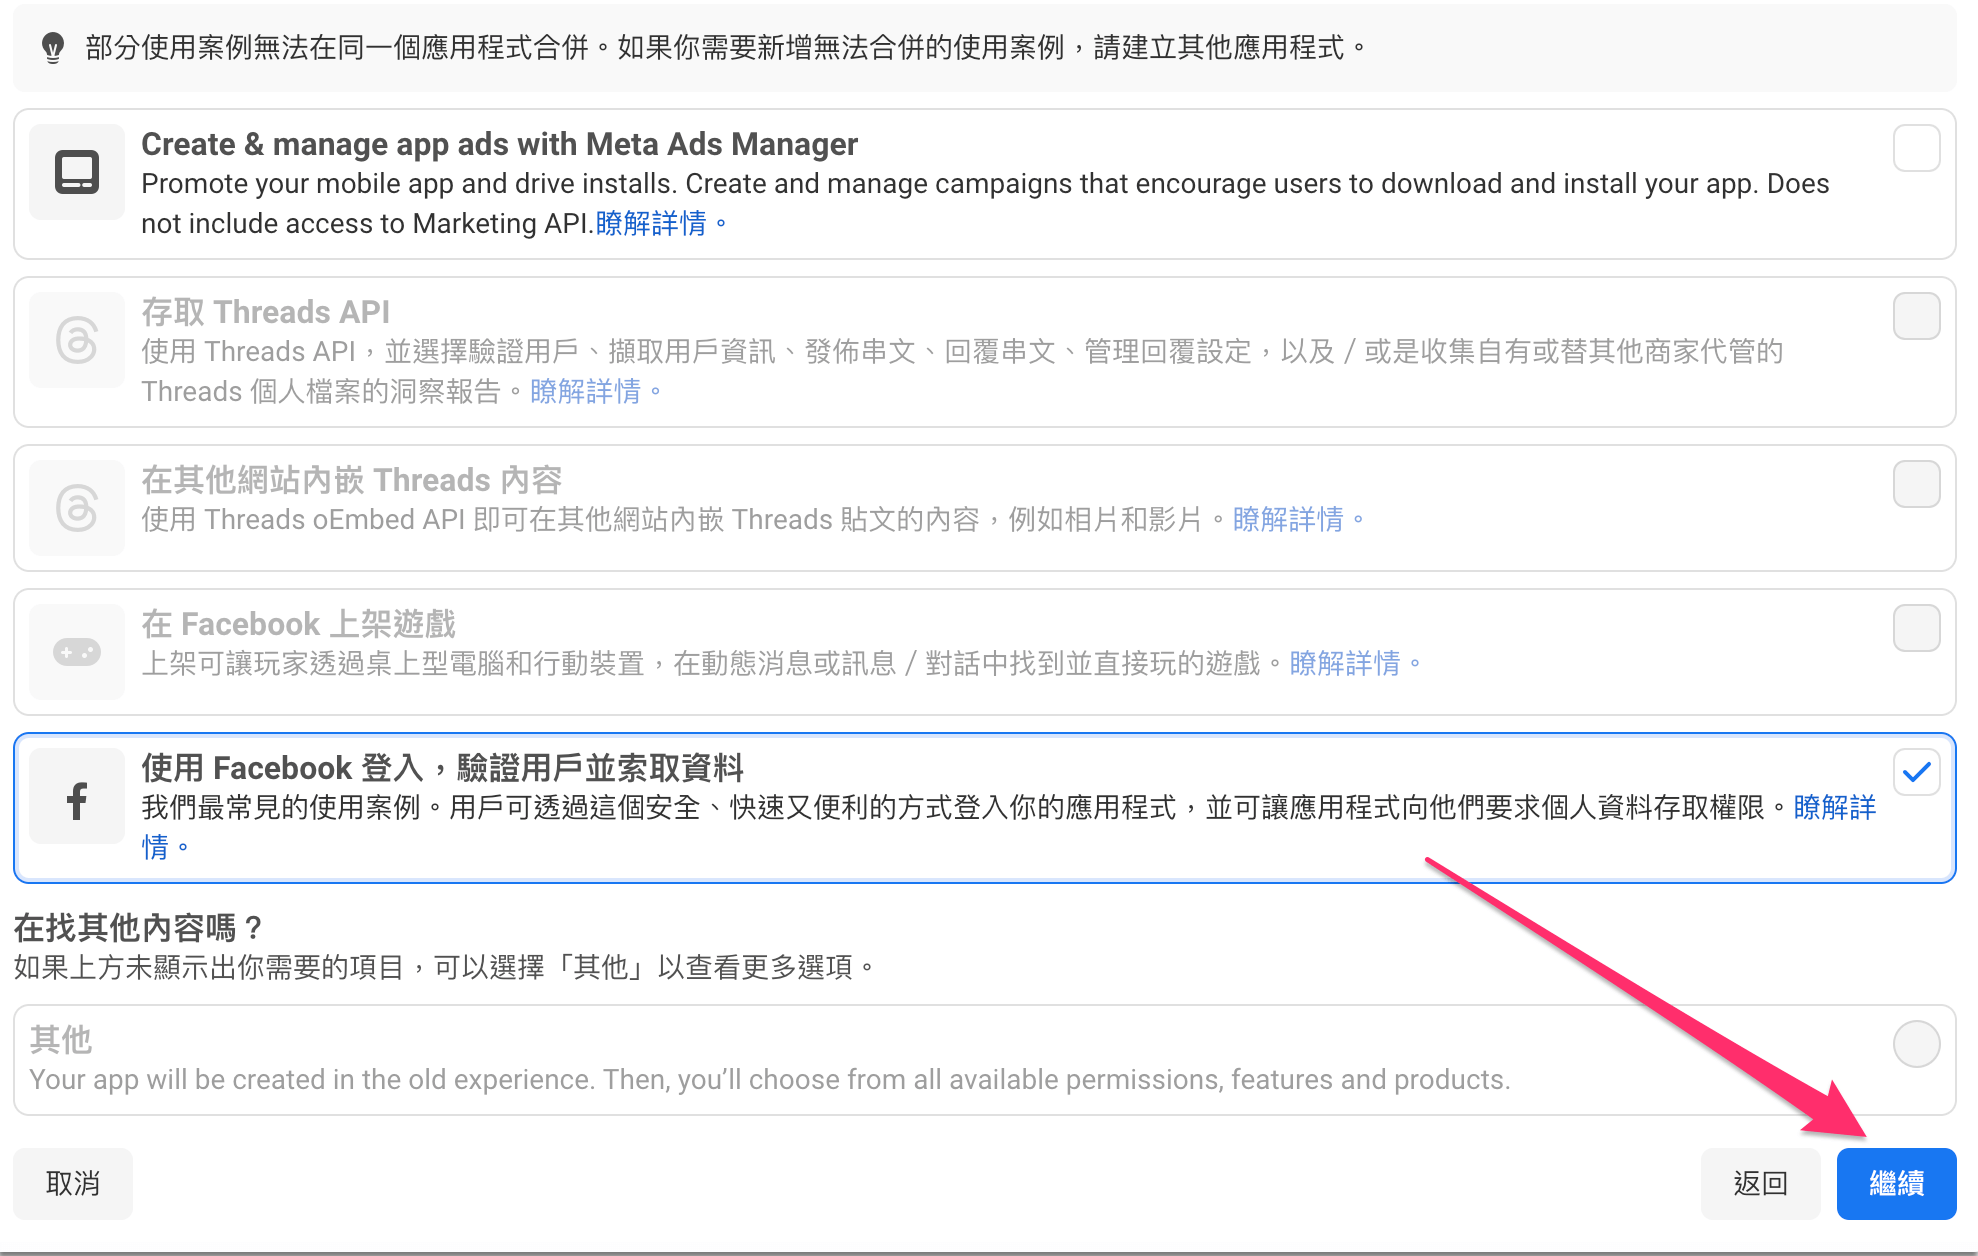The image size is (1978, 1256).
Task: Open 瞭解詳情 link for Threads API
Action: (586, 391)
